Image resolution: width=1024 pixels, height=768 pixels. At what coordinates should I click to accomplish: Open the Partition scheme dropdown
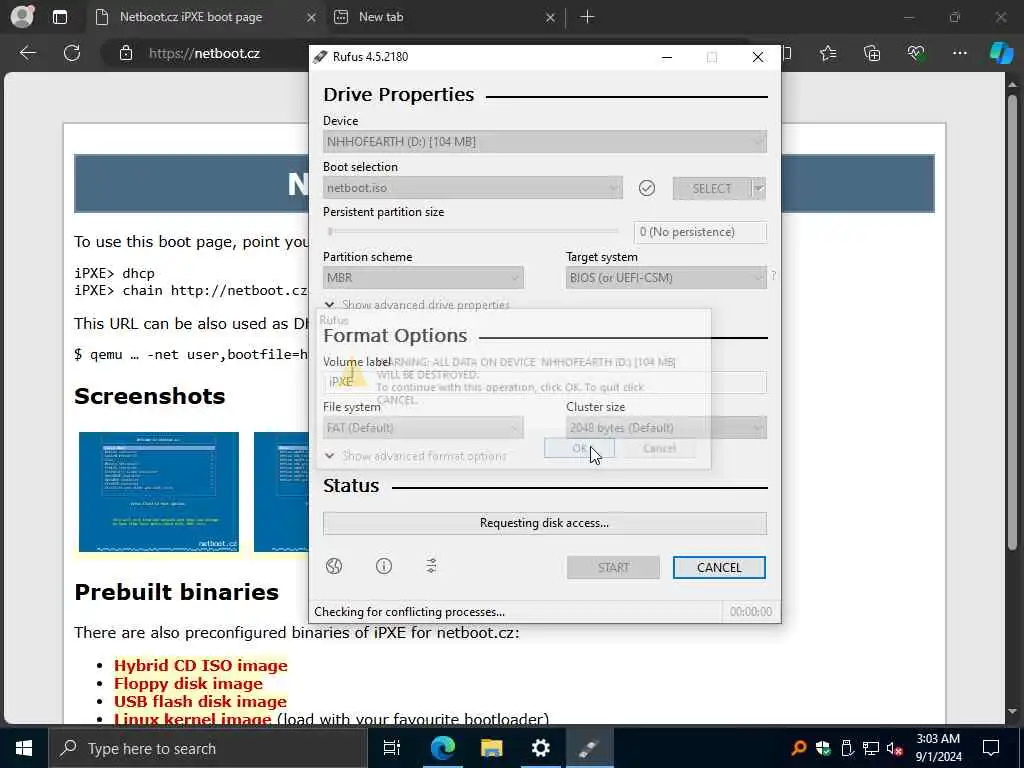(423, 278)
